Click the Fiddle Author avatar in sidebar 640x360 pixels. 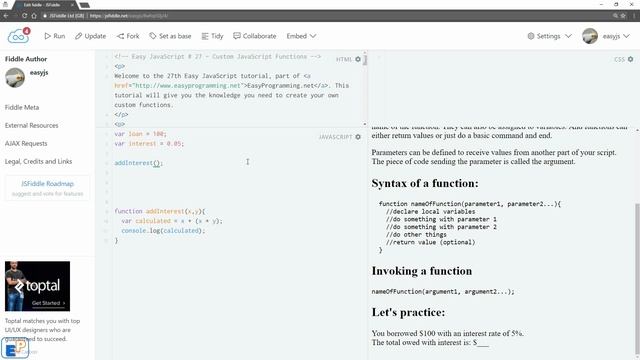pos(15,78)
